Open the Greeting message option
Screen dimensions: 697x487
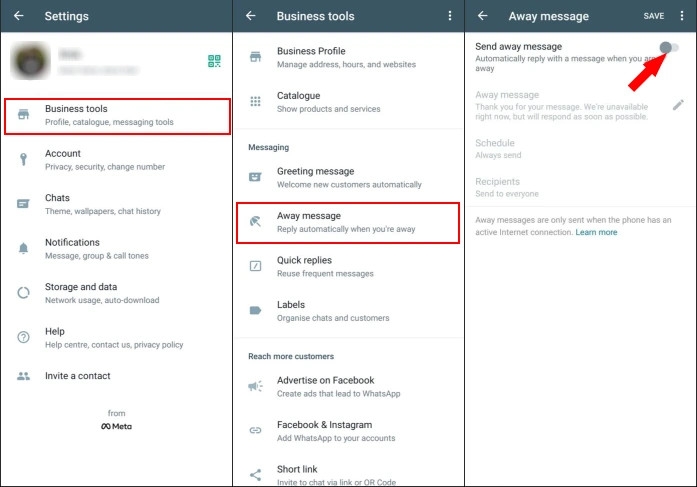pos(348,177)
